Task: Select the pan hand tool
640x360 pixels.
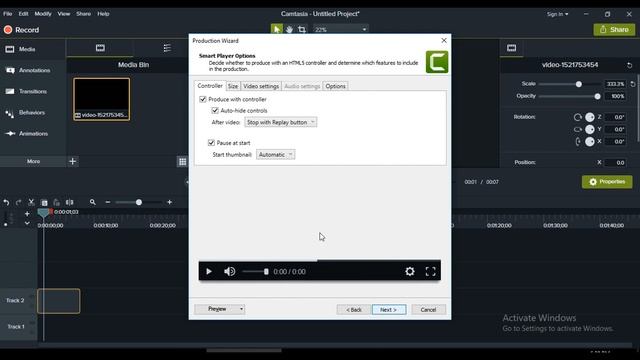Action: (x=289, y=29)
